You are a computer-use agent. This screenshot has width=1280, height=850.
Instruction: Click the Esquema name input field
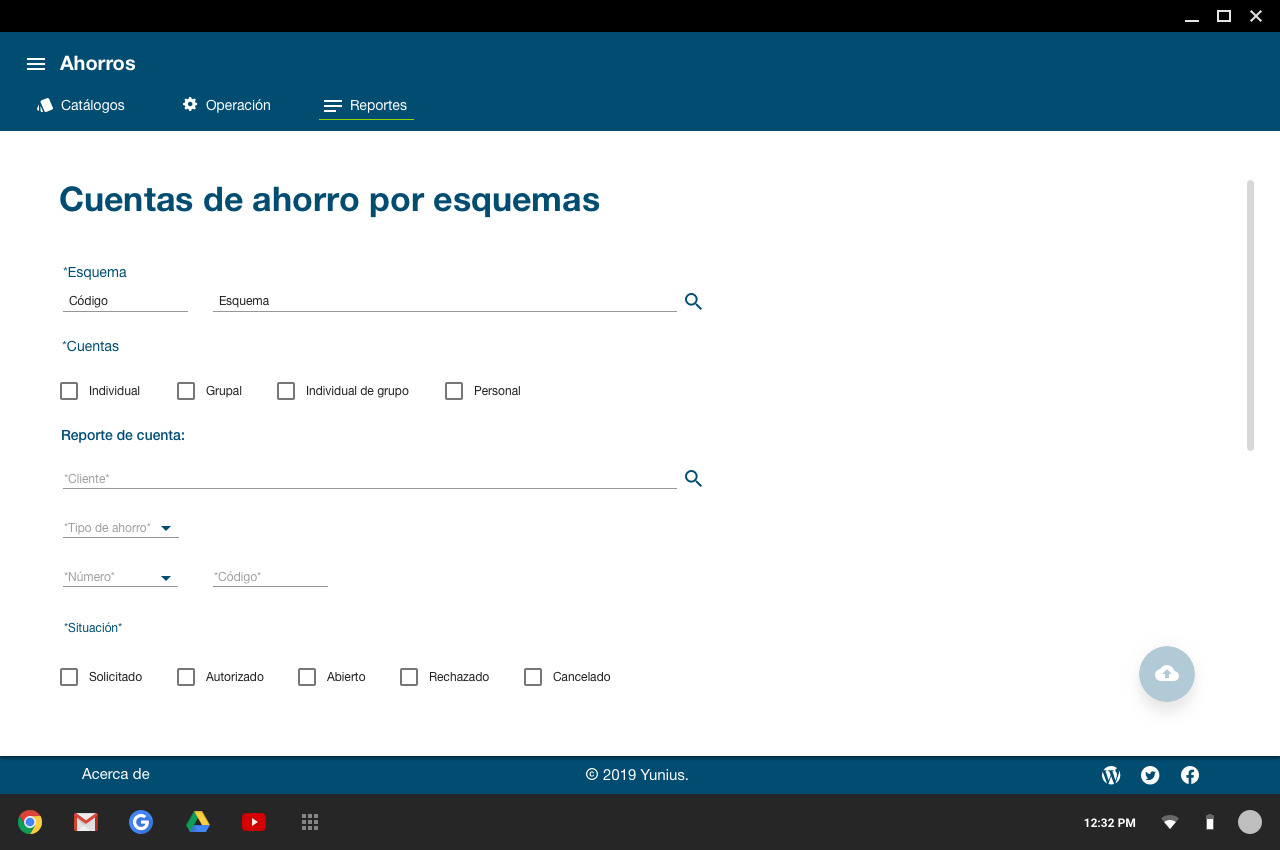[x=444, y=301]
